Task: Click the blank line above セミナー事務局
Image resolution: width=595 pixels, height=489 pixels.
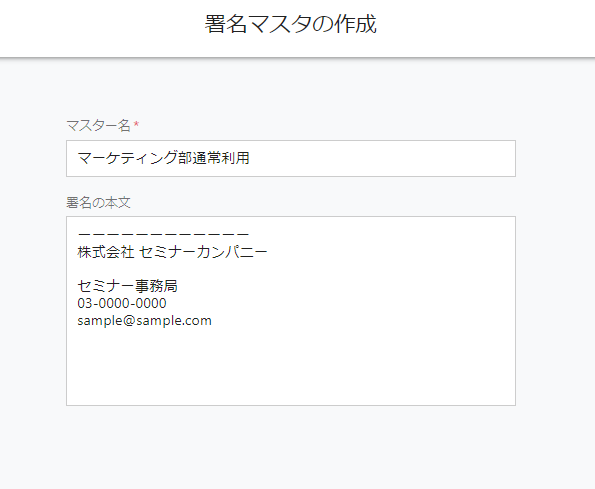Action: click(x=291, y=269)
